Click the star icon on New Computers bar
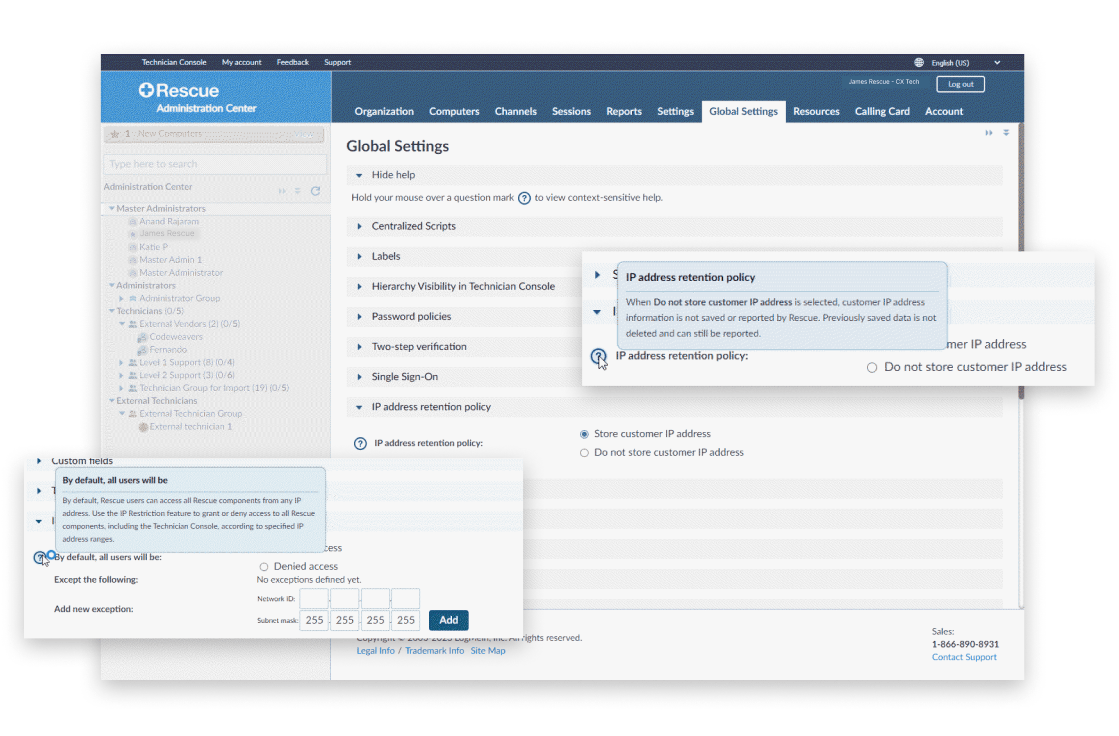 (115, 133)
